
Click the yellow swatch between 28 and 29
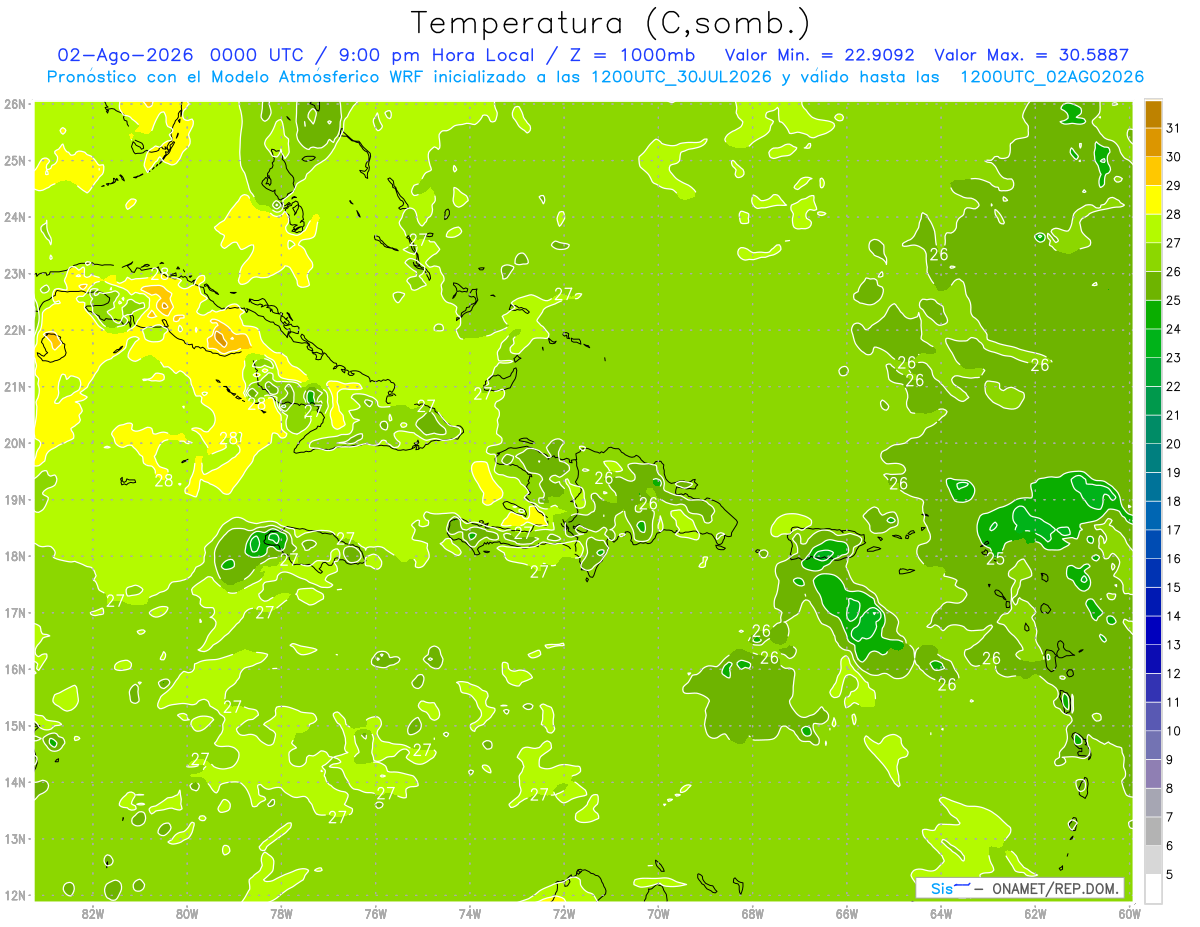tap(1153, 200)
